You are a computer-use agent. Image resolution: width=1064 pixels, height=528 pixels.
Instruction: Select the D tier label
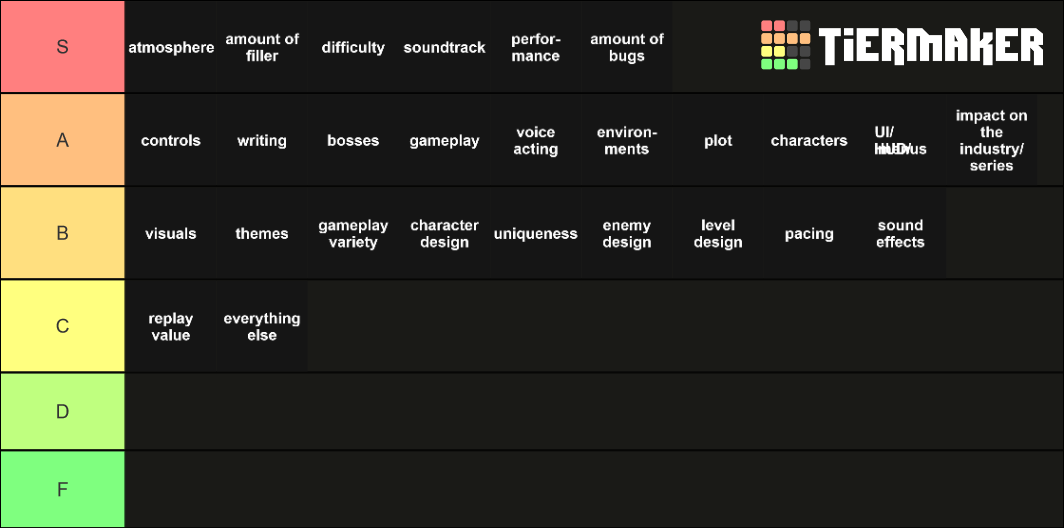pos(62,411)
